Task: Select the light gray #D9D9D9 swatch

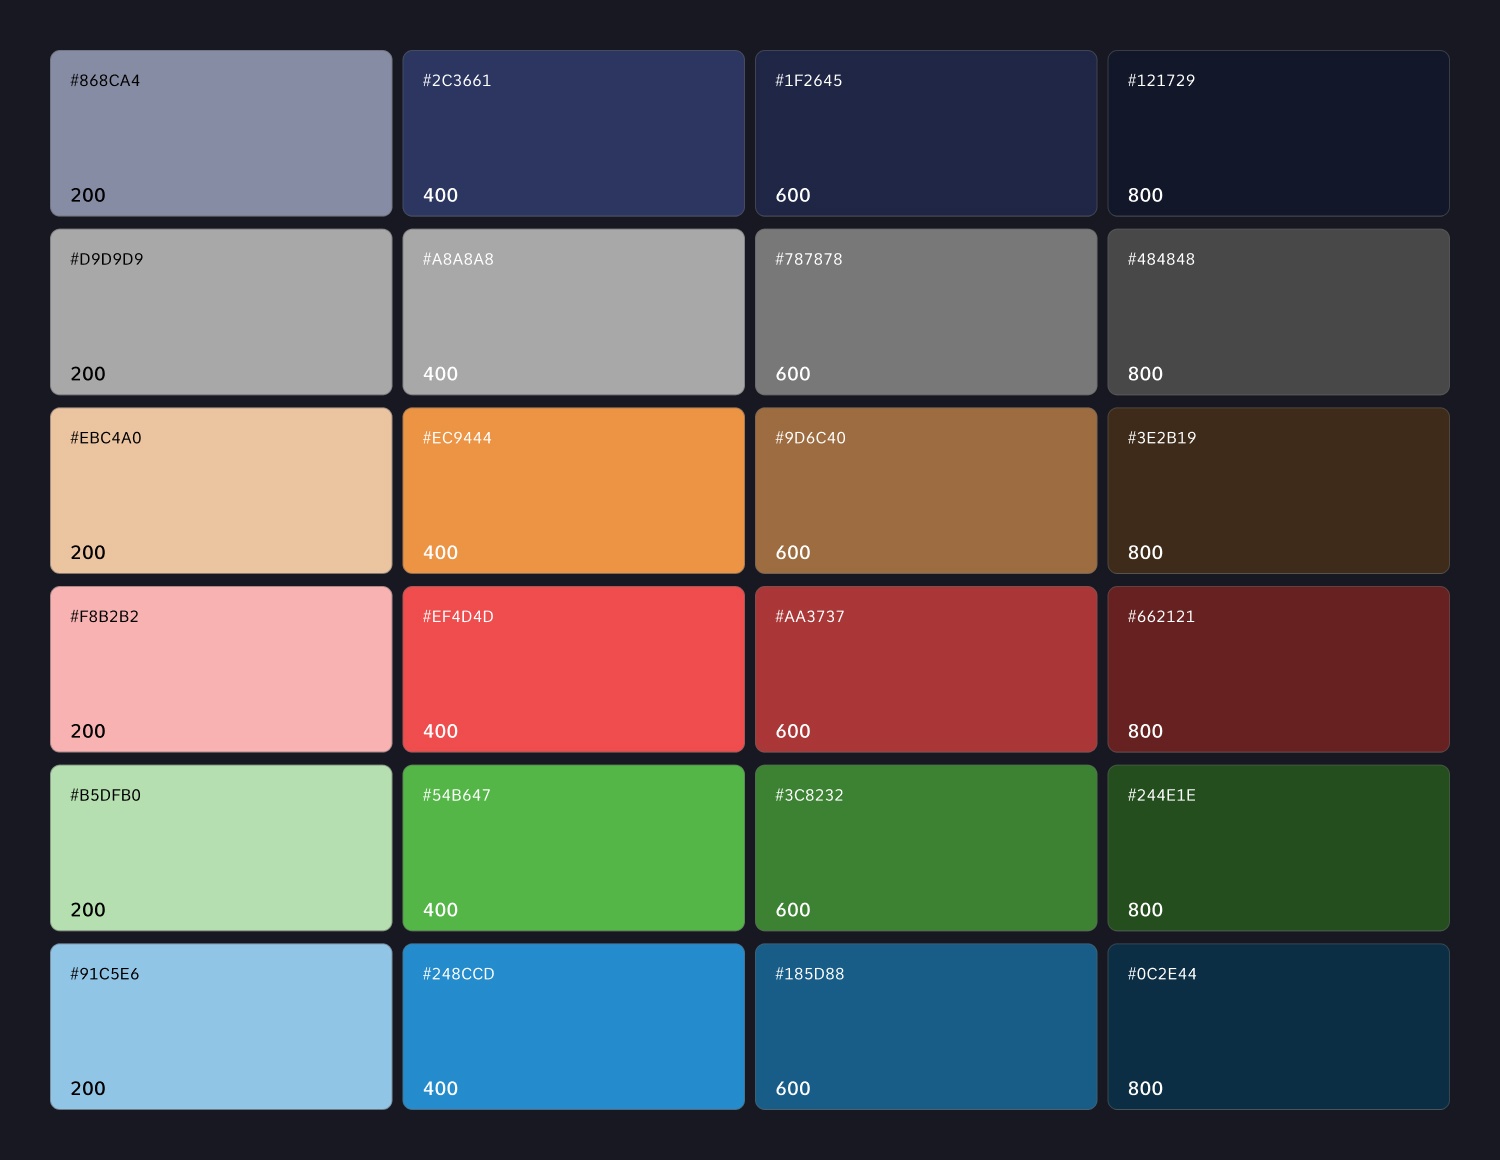Action: point(221,312)
